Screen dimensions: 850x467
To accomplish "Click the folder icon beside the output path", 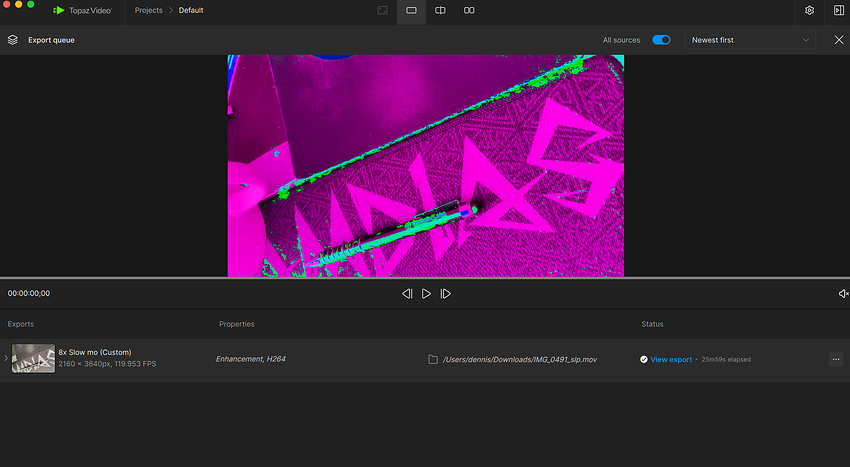I will 433,360.
